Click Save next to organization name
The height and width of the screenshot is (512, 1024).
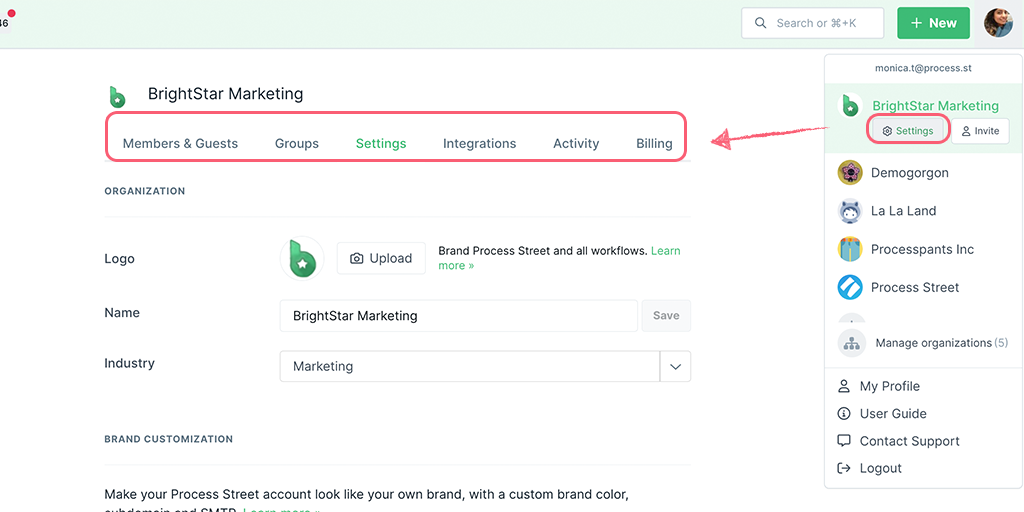(x=666, y=315)
